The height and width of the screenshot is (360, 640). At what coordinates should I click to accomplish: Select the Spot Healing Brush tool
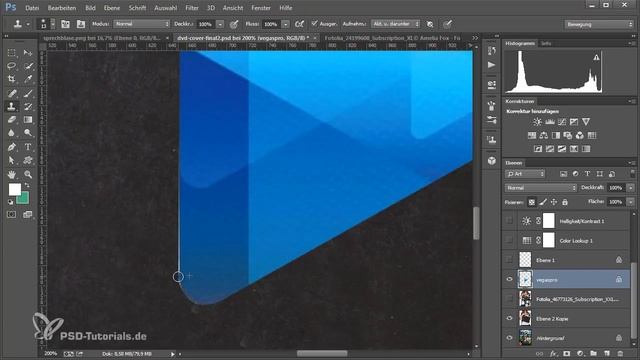(11, 93)
